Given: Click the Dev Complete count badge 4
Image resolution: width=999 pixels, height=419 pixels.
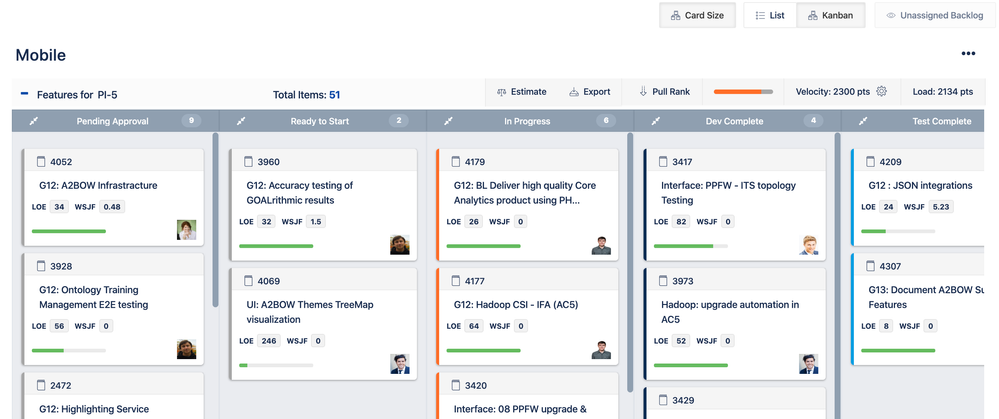Looking at the screenshot, I should (x=813, y=120).
